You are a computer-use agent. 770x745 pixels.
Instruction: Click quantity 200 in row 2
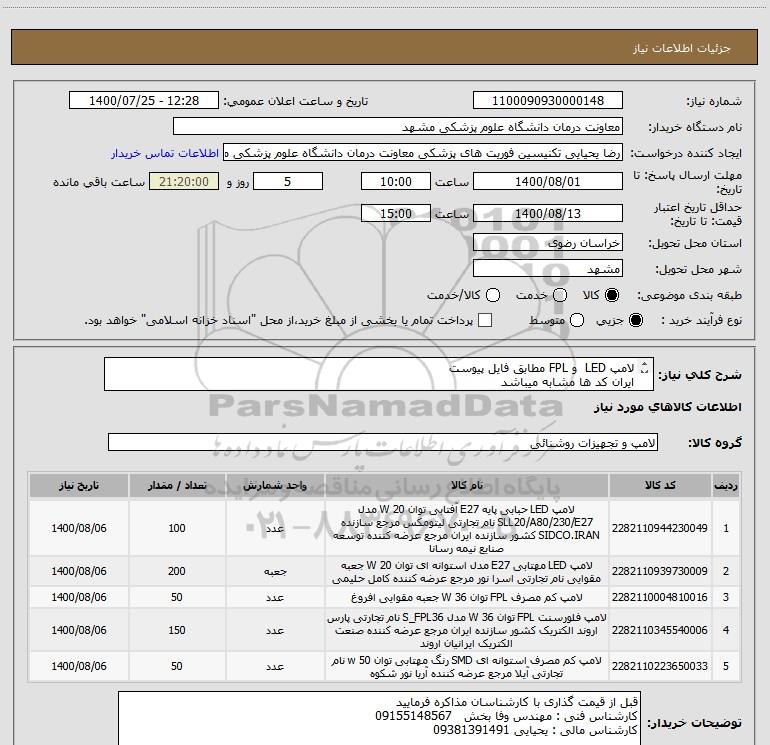[x=177, y=571]
